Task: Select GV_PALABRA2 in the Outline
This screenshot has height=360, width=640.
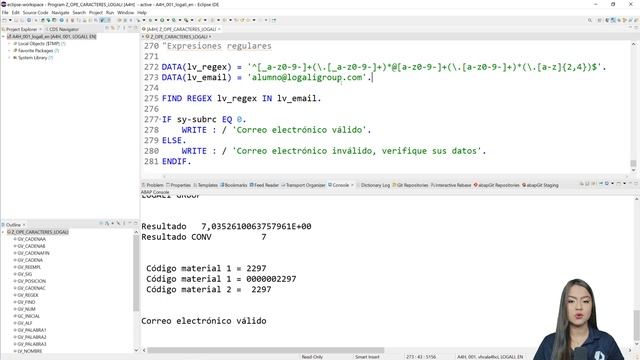Action: point(31,338)
